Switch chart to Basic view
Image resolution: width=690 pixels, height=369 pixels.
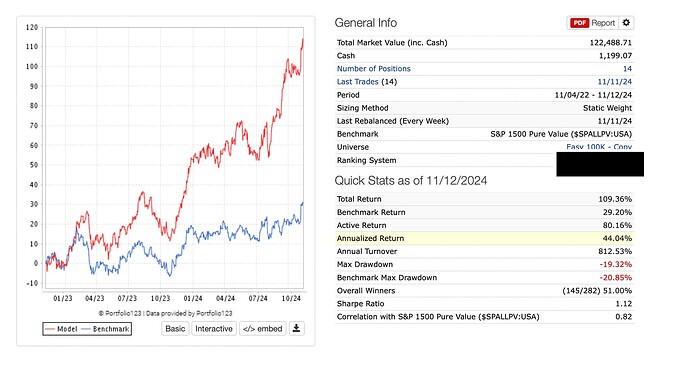click(x=175, y=329)
